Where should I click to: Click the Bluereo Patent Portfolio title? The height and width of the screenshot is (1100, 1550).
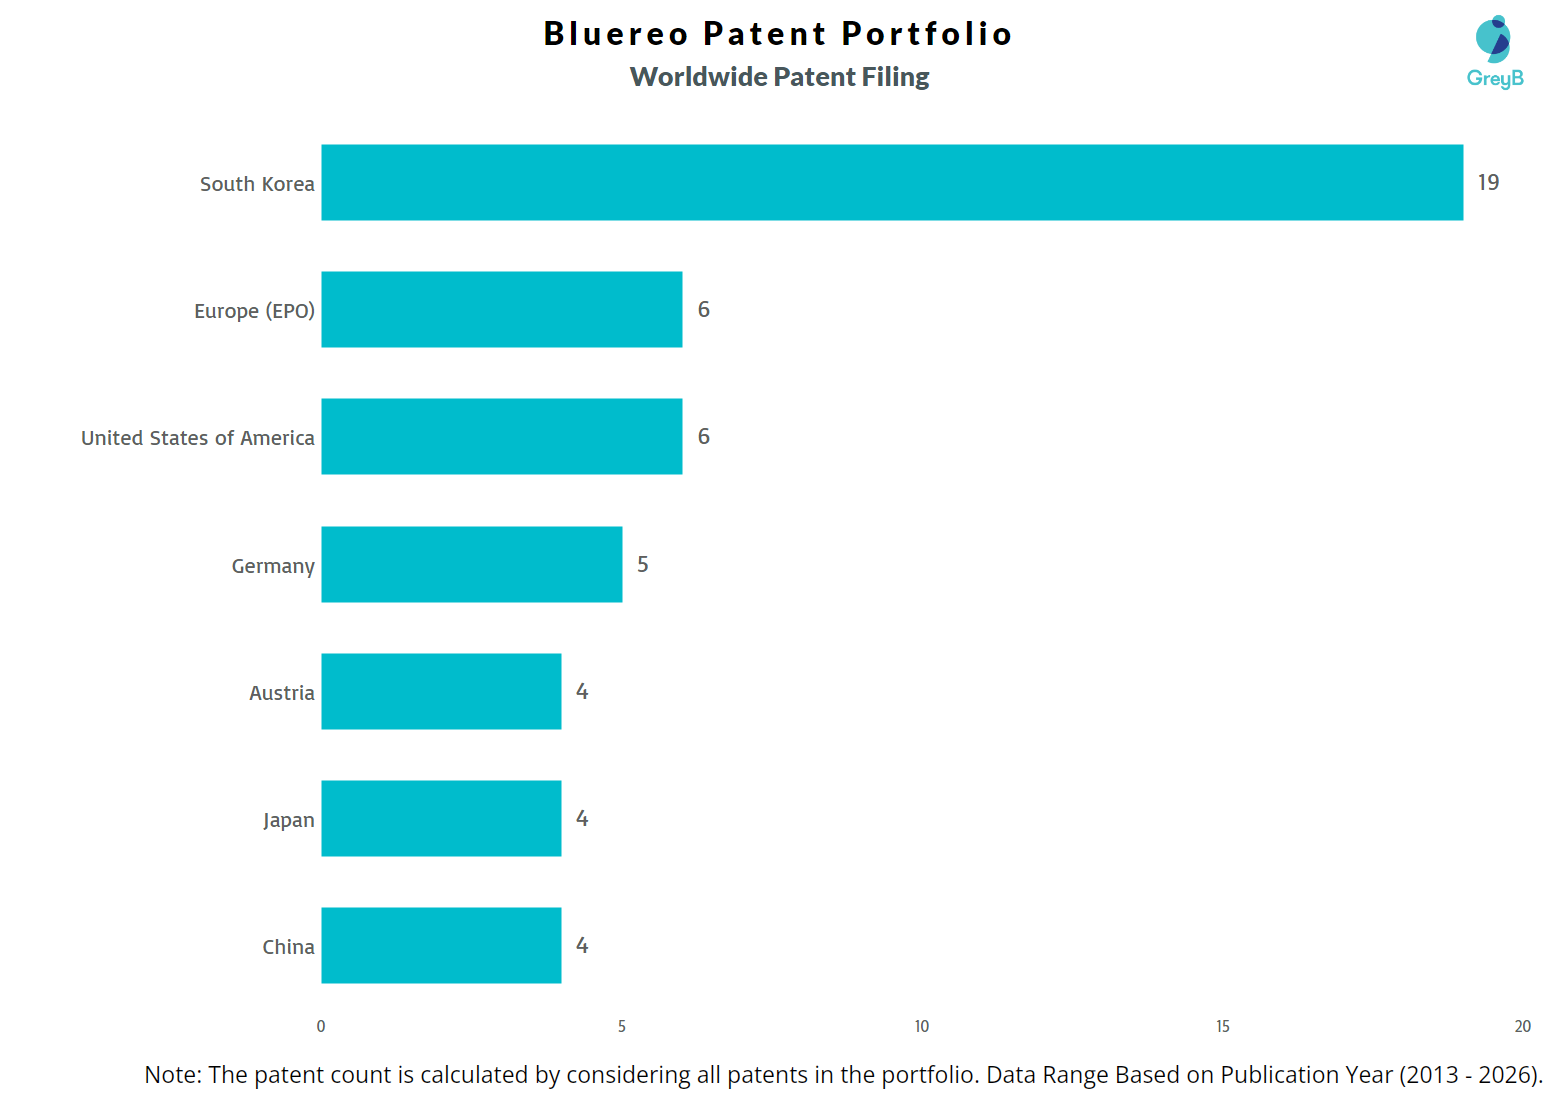pos(778,33)
